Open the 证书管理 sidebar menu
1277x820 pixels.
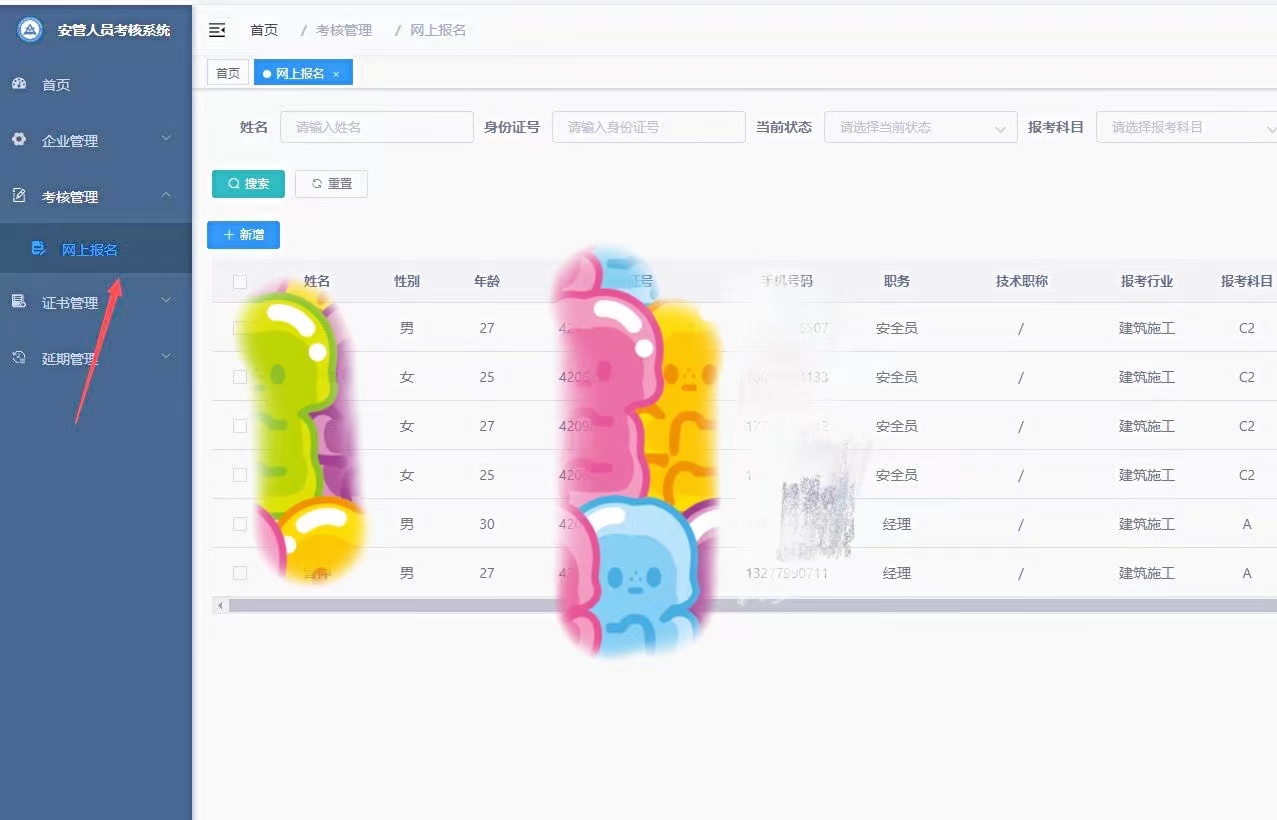[96, 303]
